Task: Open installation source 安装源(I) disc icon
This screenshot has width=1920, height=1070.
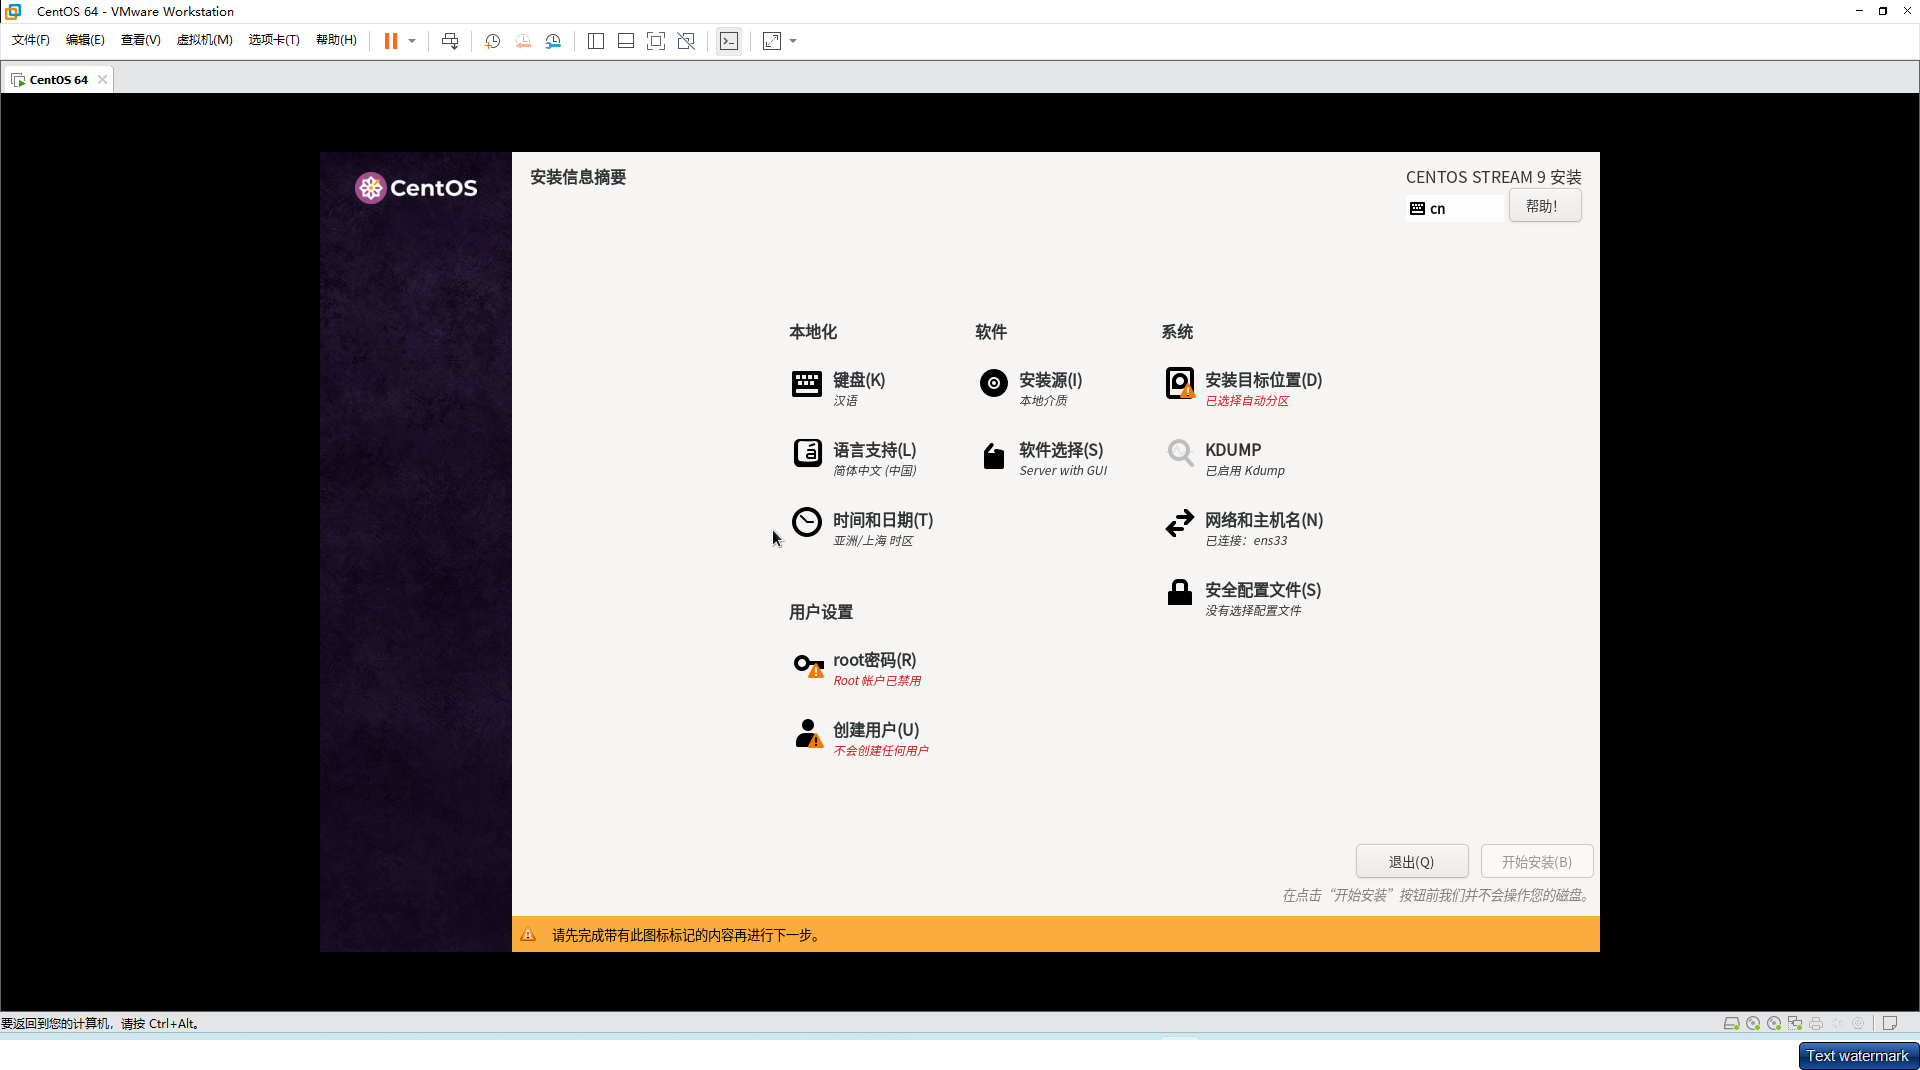Action: coord(993,383)
